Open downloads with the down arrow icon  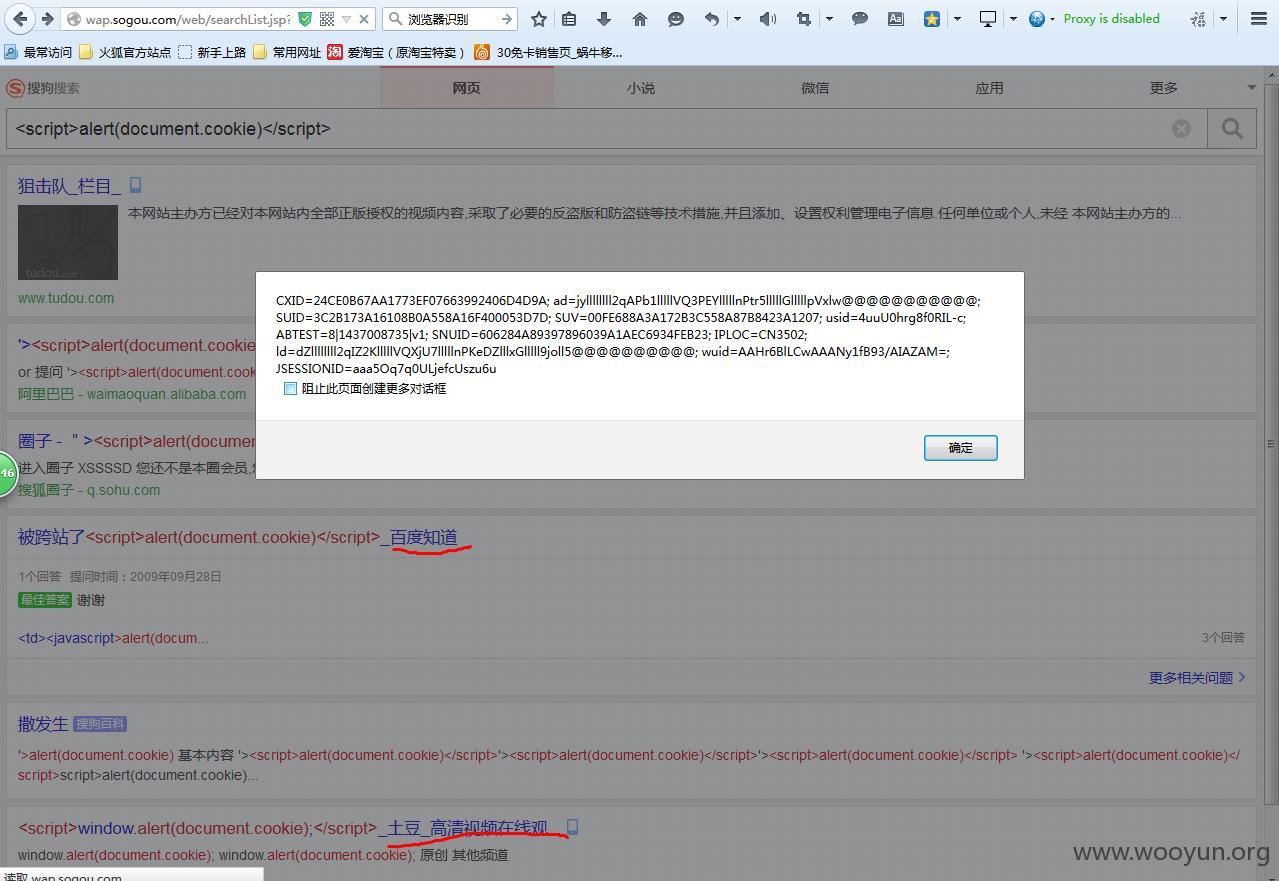tap(604, 18)
